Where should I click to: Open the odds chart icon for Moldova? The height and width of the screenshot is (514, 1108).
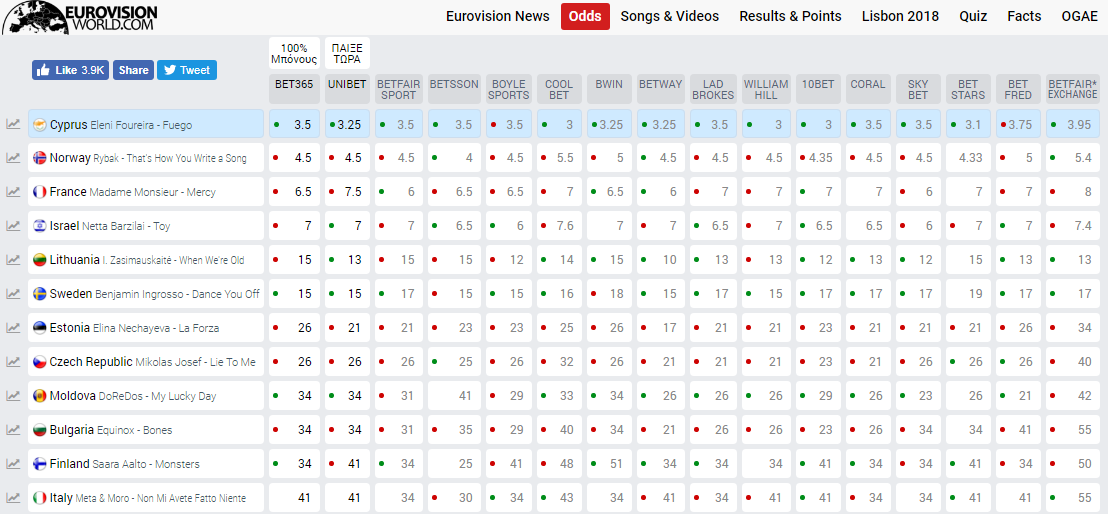13,395
